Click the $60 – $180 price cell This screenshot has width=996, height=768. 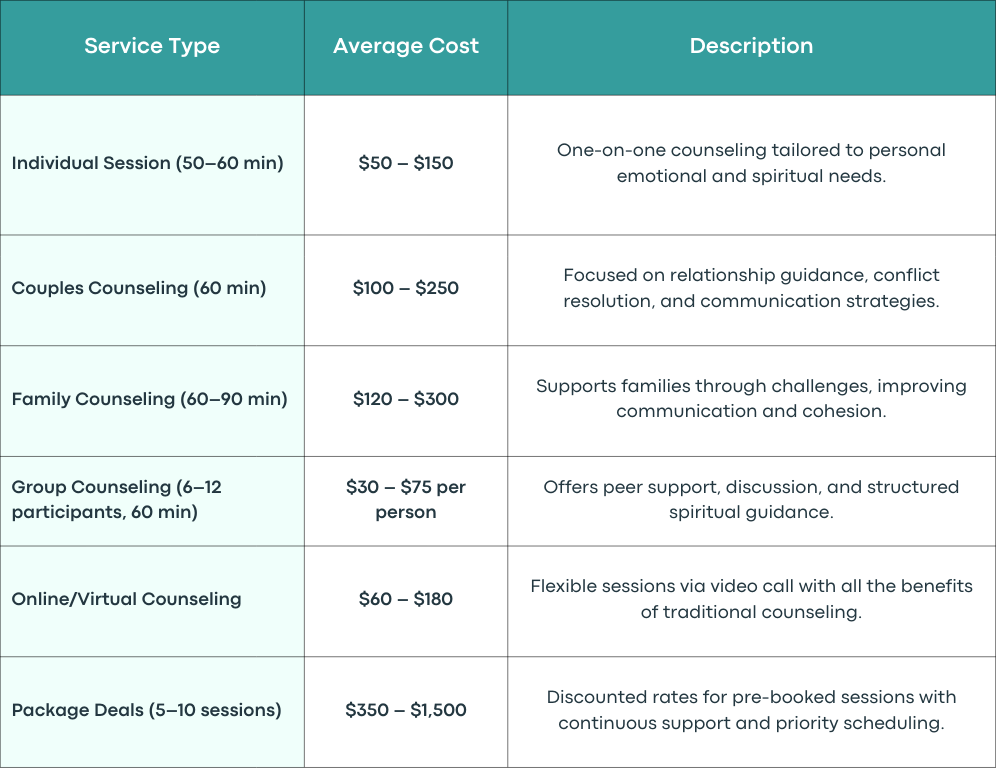point(406,599)
